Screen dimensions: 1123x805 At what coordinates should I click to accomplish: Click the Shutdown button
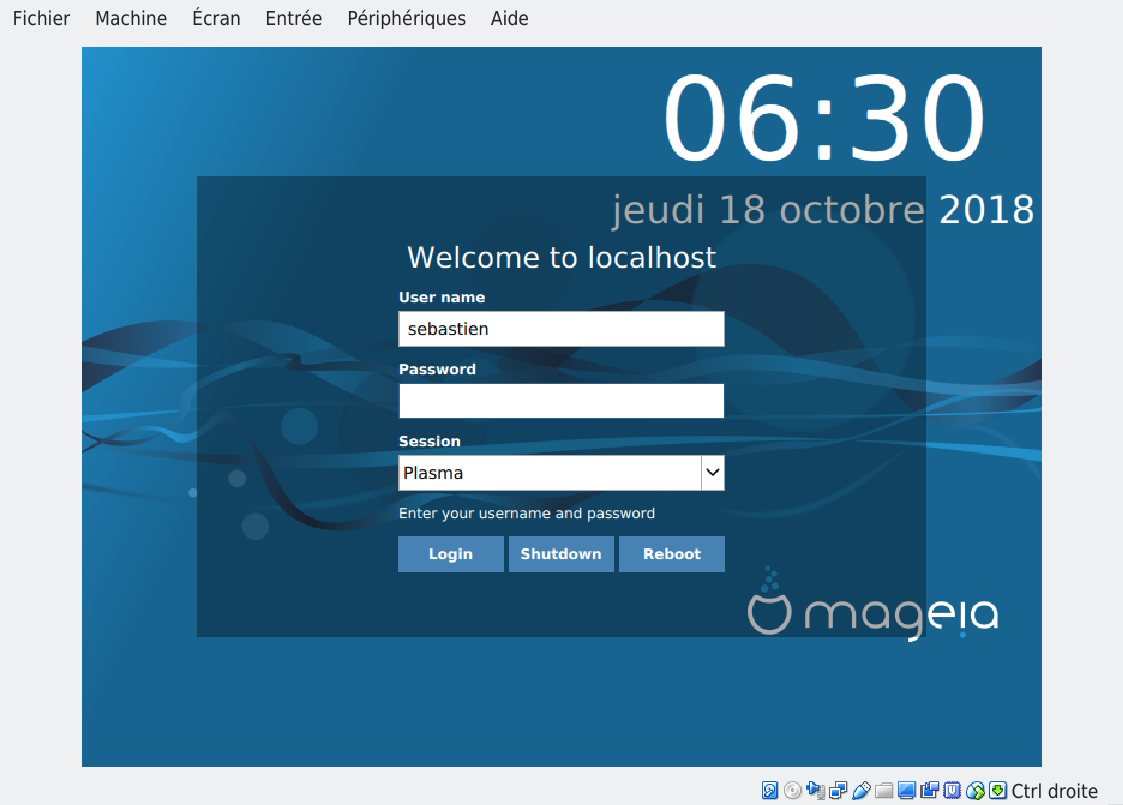point(561,554)
